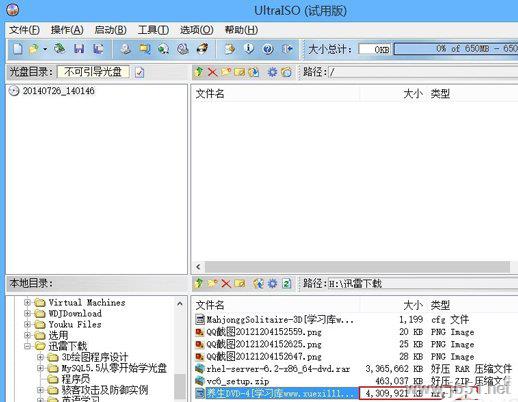The image size is (518, 402).
Task: Click the disc file list horizontal scrollbar
Action: pyautogui.click(x=357, y=267)
